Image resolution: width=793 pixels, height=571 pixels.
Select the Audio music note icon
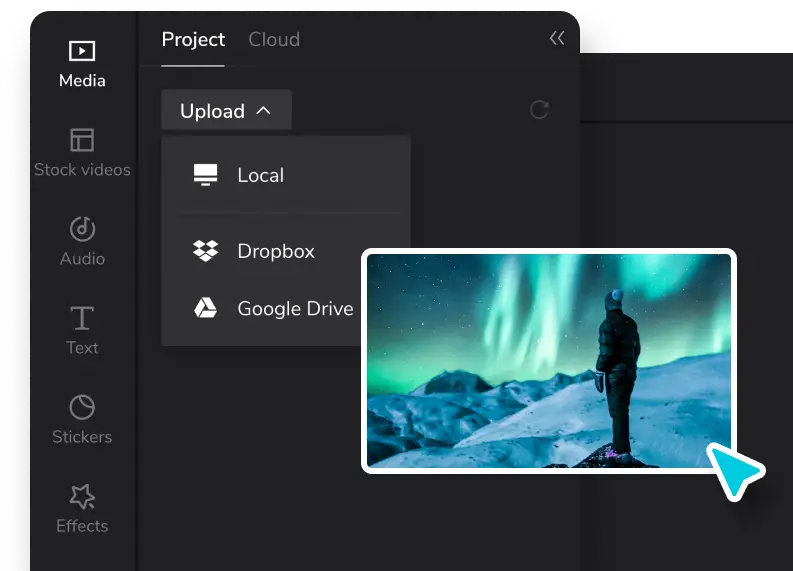tap(82, 228)
